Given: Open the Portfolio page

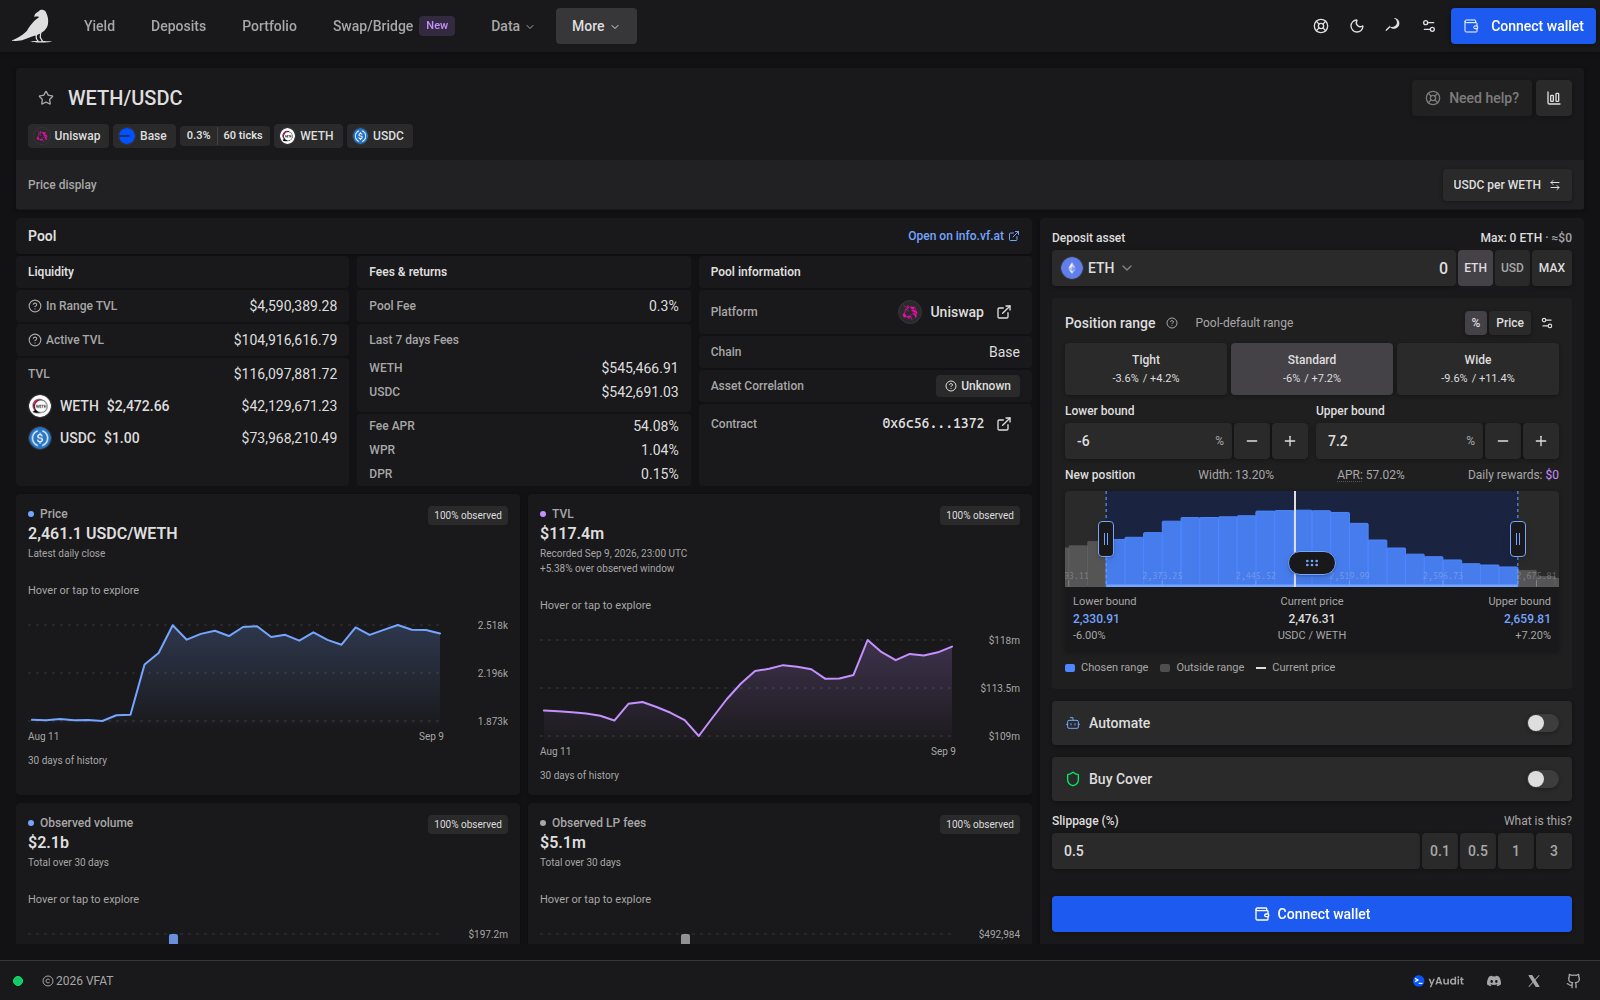Looking at the screenshot, I should tap(269, 26).
